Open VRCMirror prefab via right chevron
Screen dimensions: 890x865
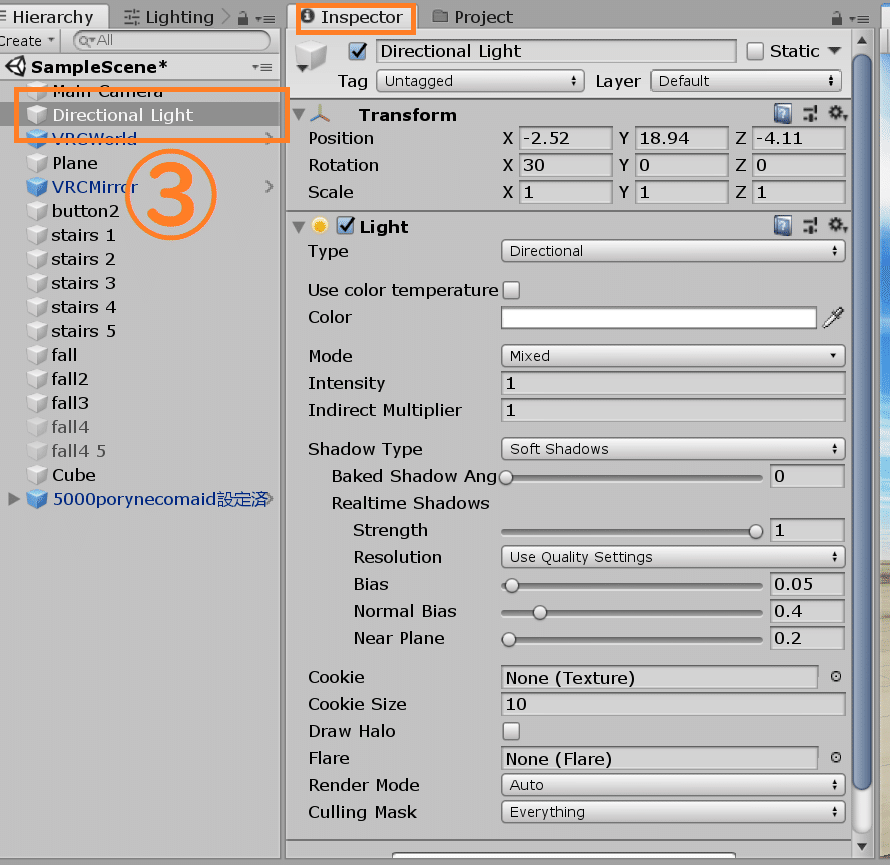(x=269, y=186)
